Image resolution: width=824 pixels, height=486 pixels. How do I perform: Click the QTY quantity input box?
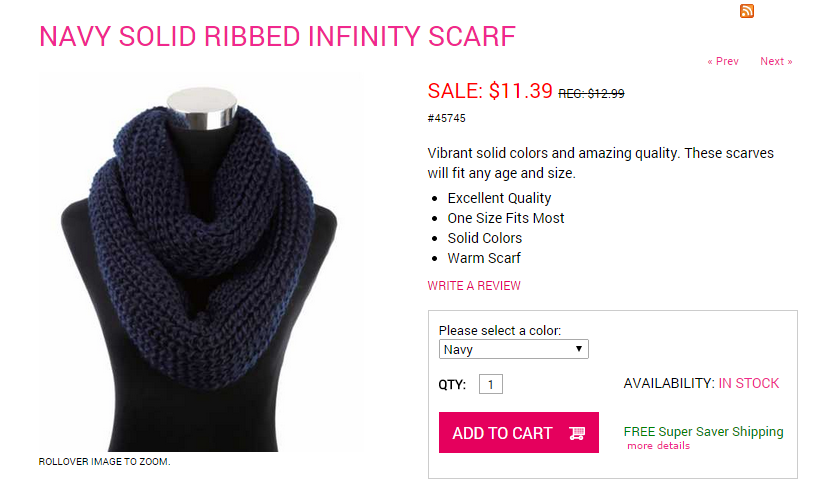490,384
